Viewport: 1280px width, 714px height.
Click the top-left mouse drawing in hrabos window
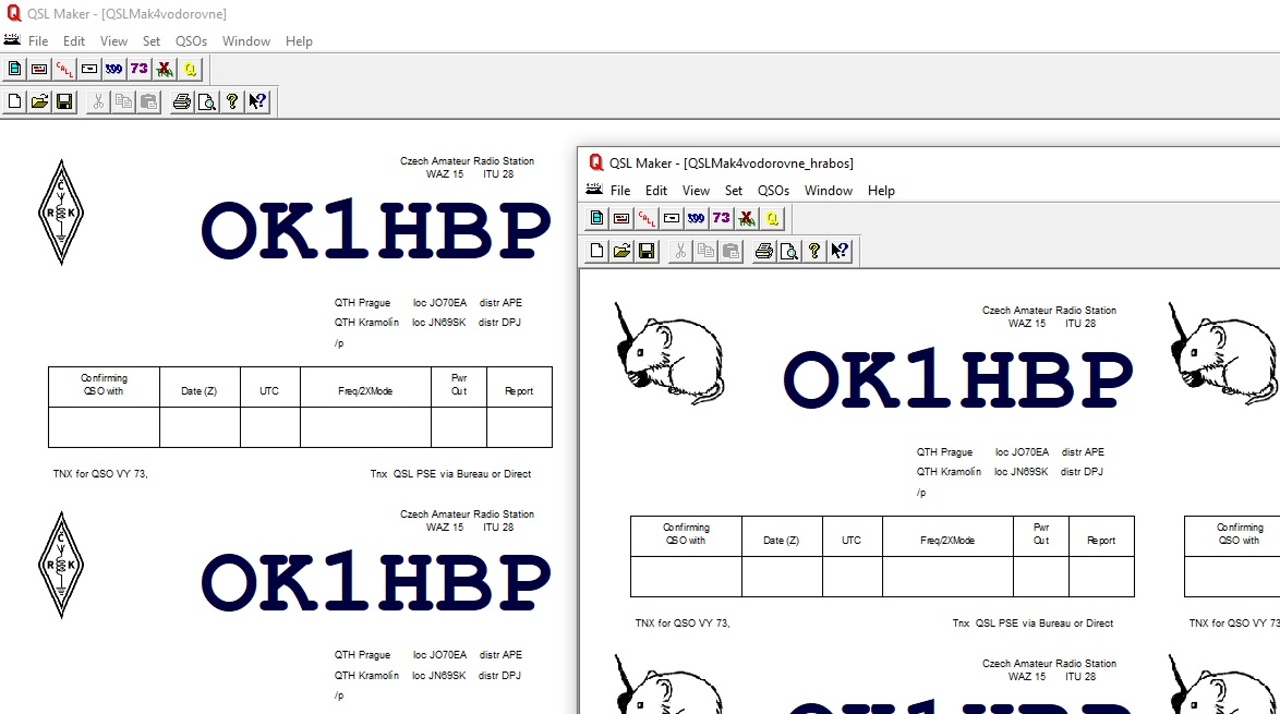point(669,353)
